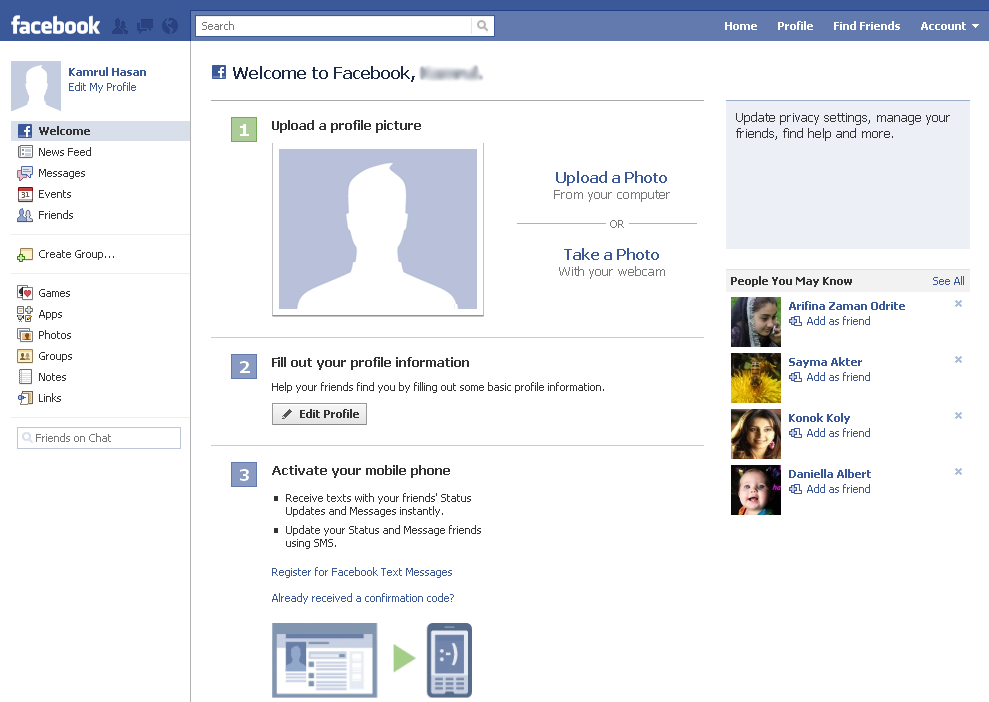Viewport: 989px width, 702px height.
Task: Click the mobile phone illustration image
Action: (449, 660)
